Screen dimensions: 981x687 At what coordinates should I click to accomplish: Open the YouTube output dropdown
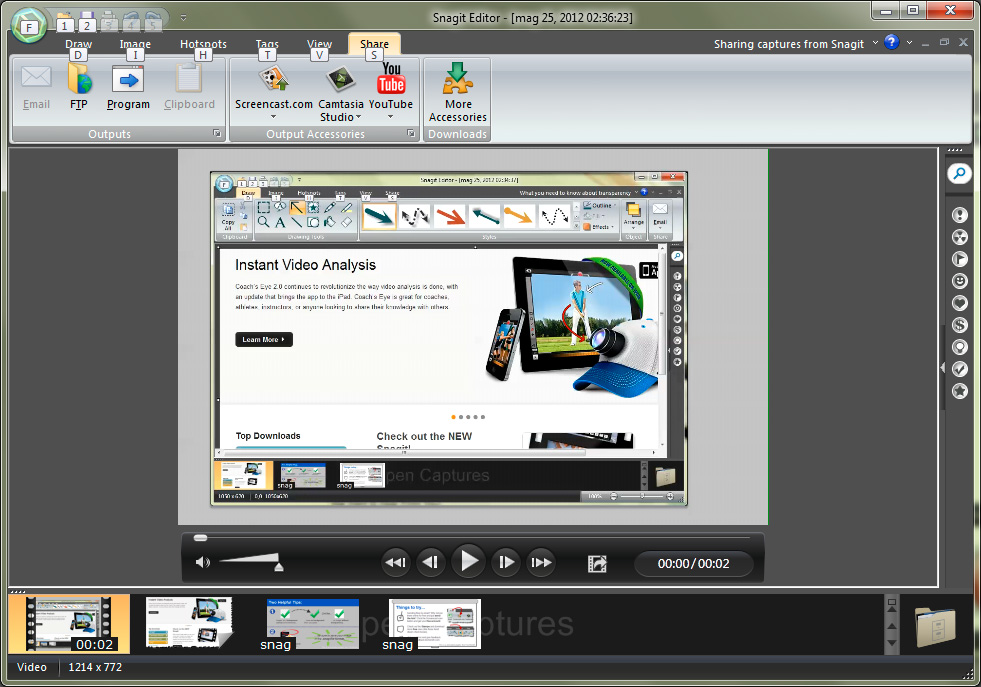coord(390,117)
